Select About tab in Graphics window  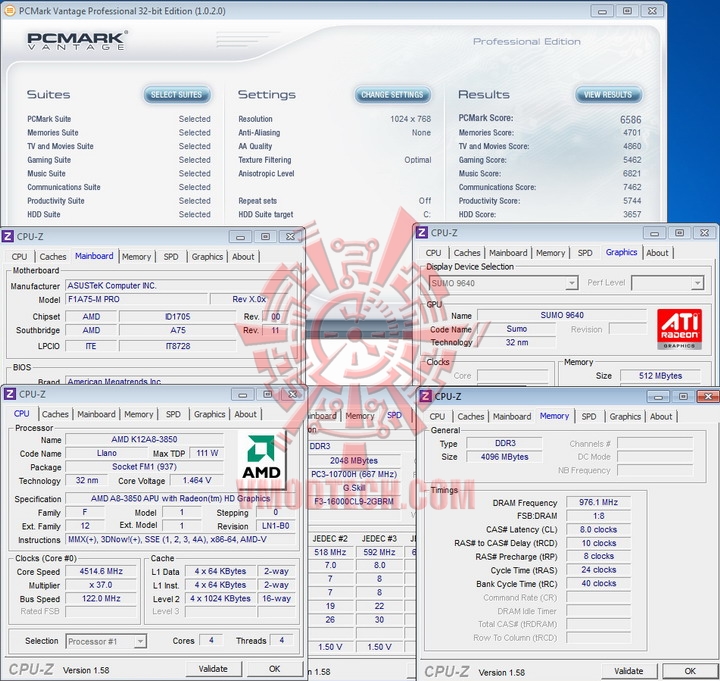(x=658, y=253)
